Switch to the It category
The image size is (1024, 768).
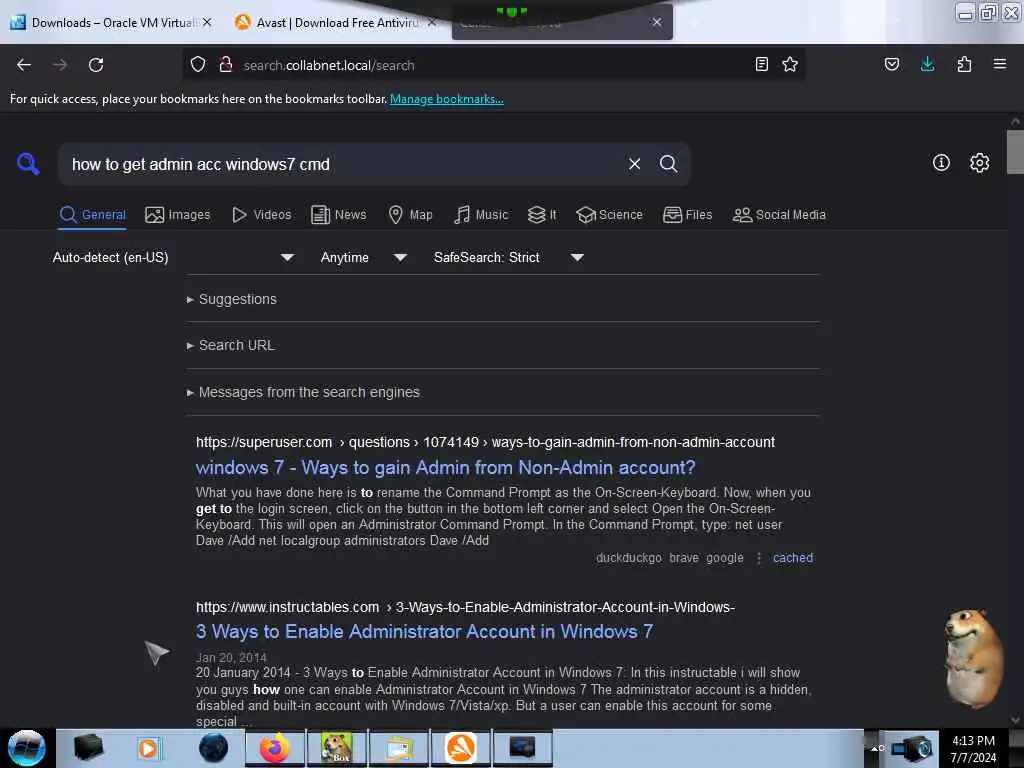point(542,215)
